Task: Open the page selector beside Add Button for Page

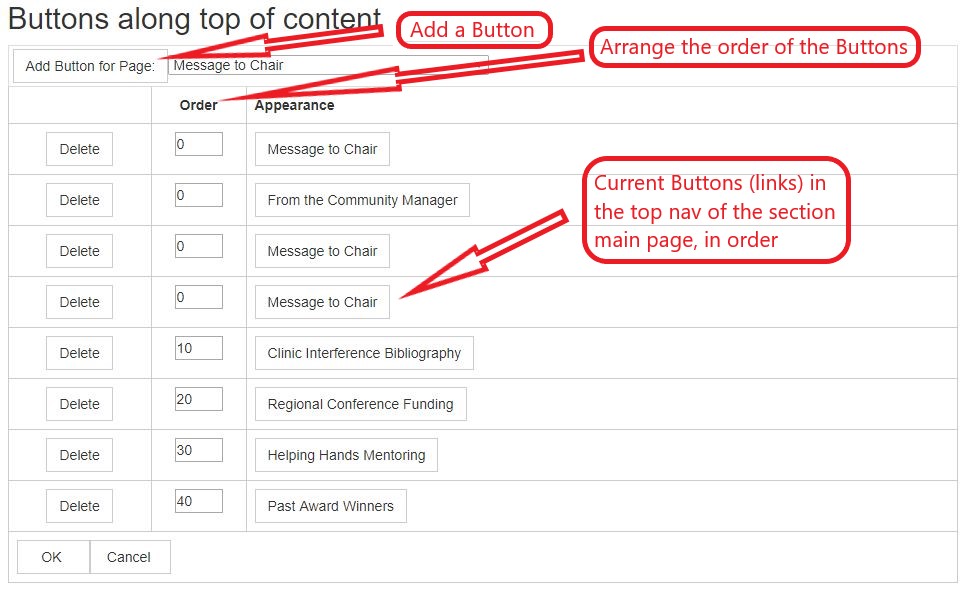Action: 328,65
